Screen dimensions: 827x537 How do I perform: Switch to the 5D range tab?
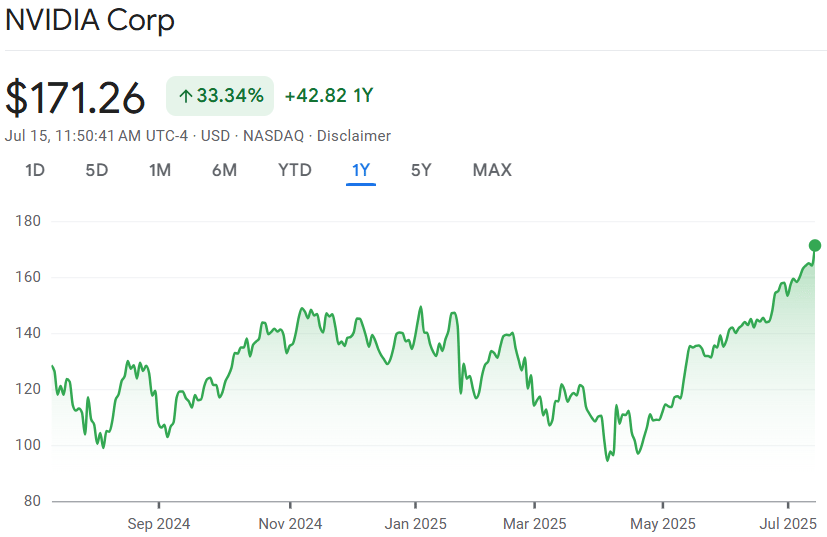pos(97,170)
